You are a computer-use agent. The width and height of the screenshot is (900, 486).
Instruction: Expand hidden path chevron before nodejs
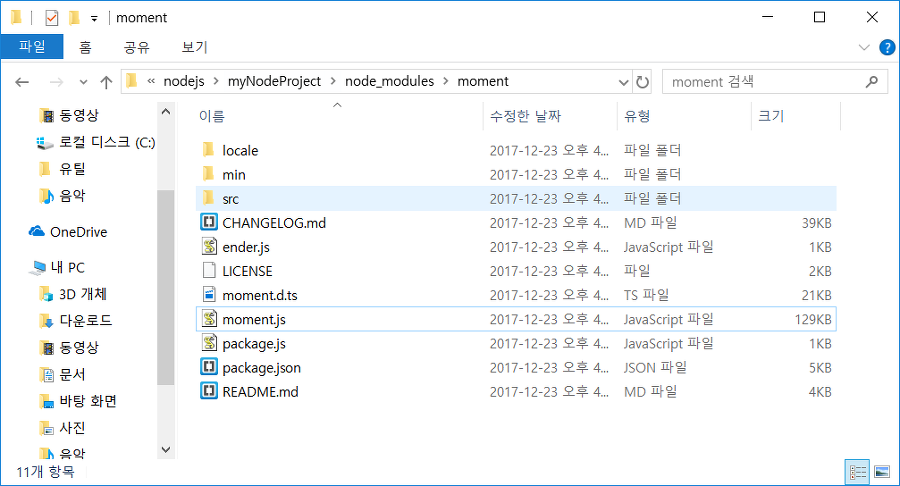click(x=151, y=81)
